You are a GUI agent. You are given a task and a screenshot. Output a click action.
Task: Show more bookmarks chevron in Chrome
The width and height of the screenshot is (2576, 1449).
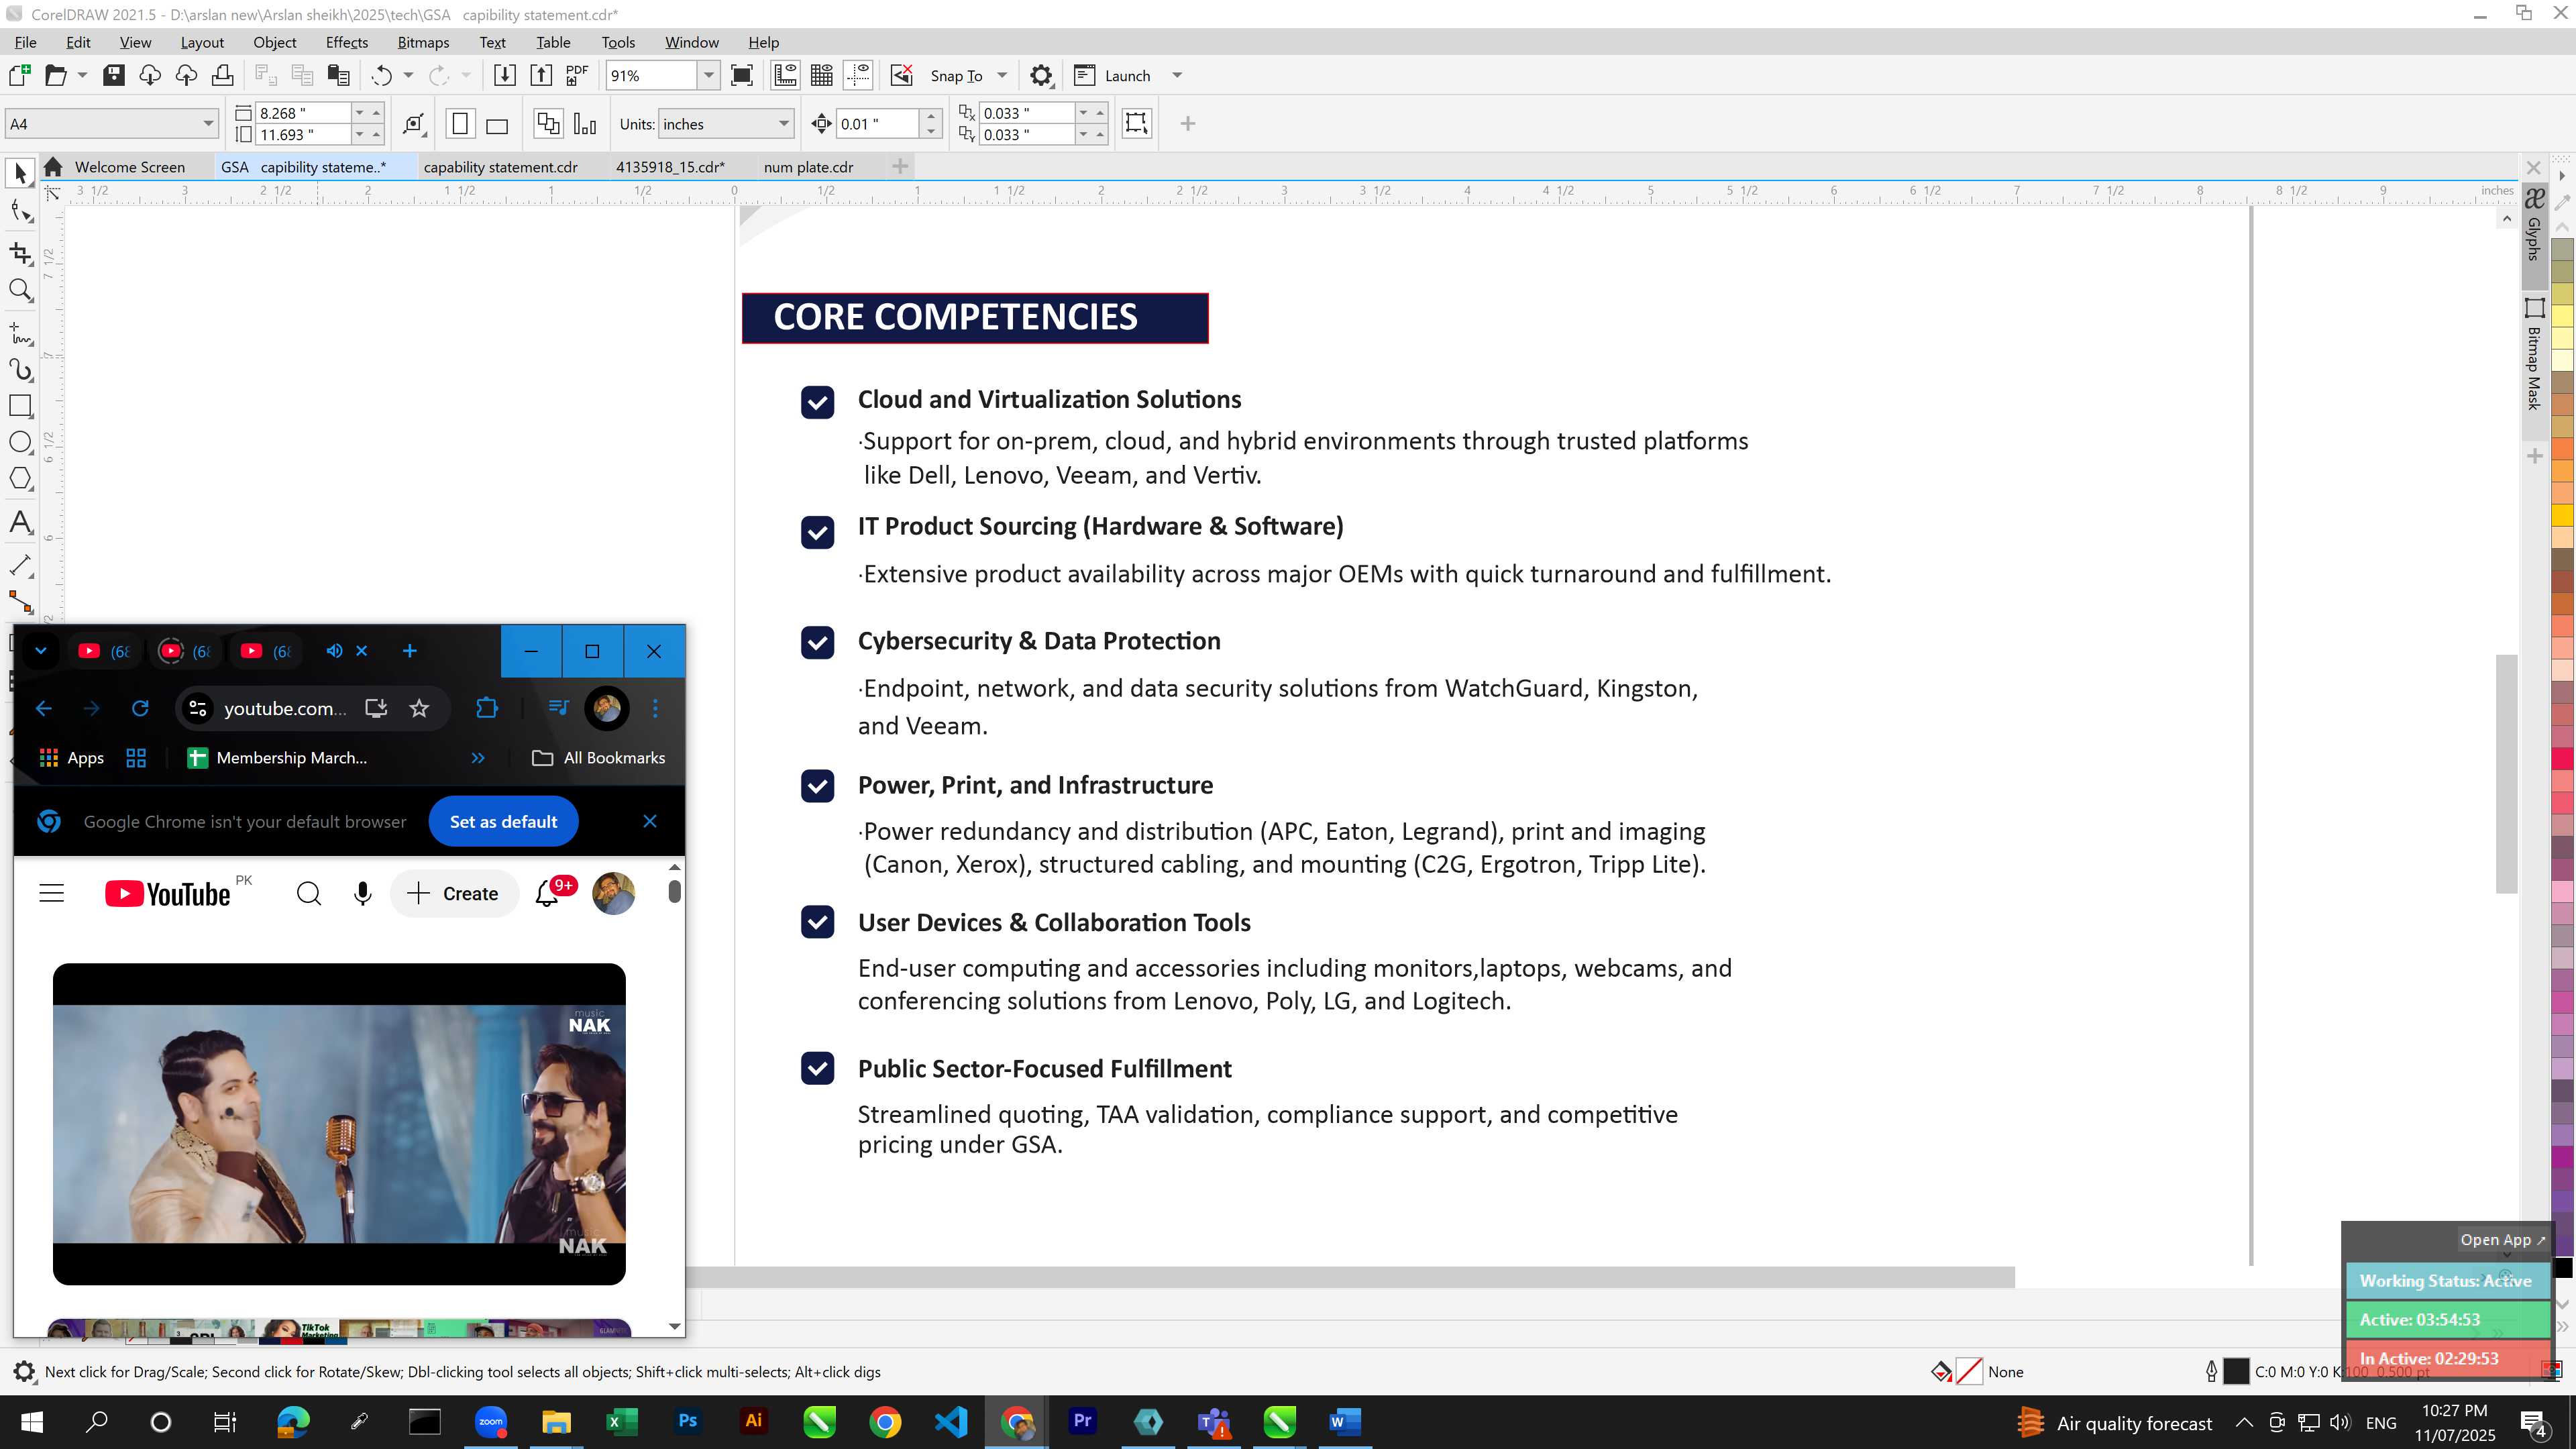(x=478, y=758)
